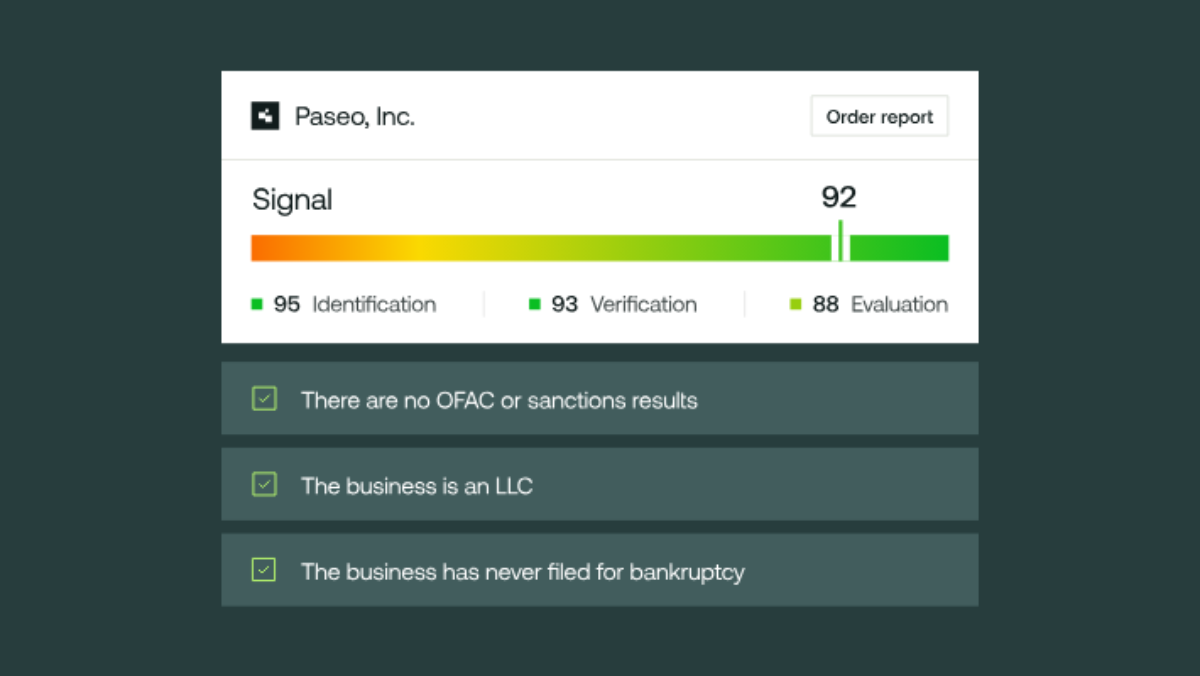The image size is (1200, 676).
Task: Select the Paseo, Inc. company name
Action: tap(354, 116)
